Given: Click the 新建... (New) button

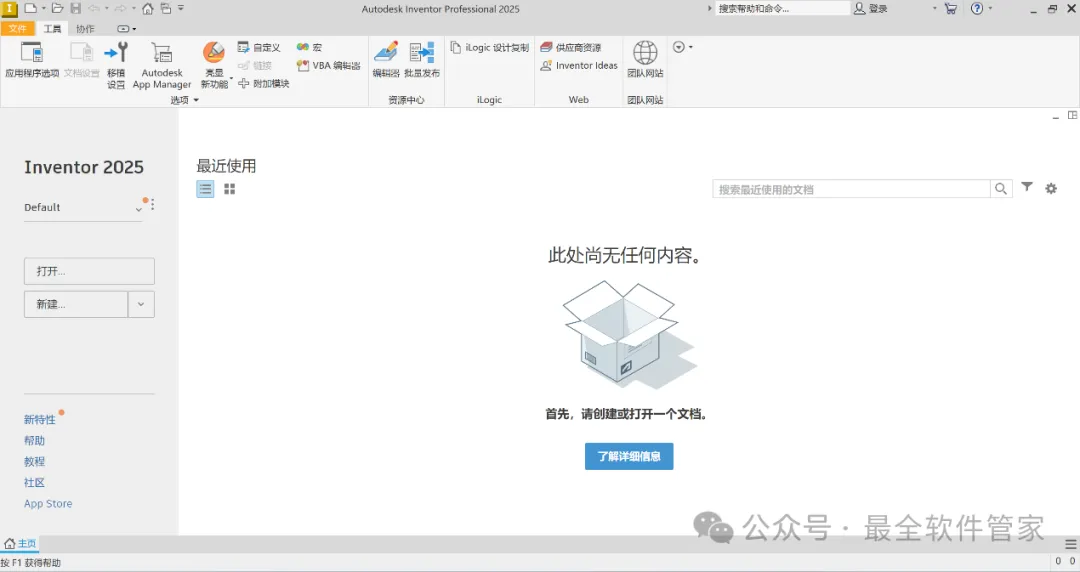Looking at the screenshot, I should click(x=76, y=304).
